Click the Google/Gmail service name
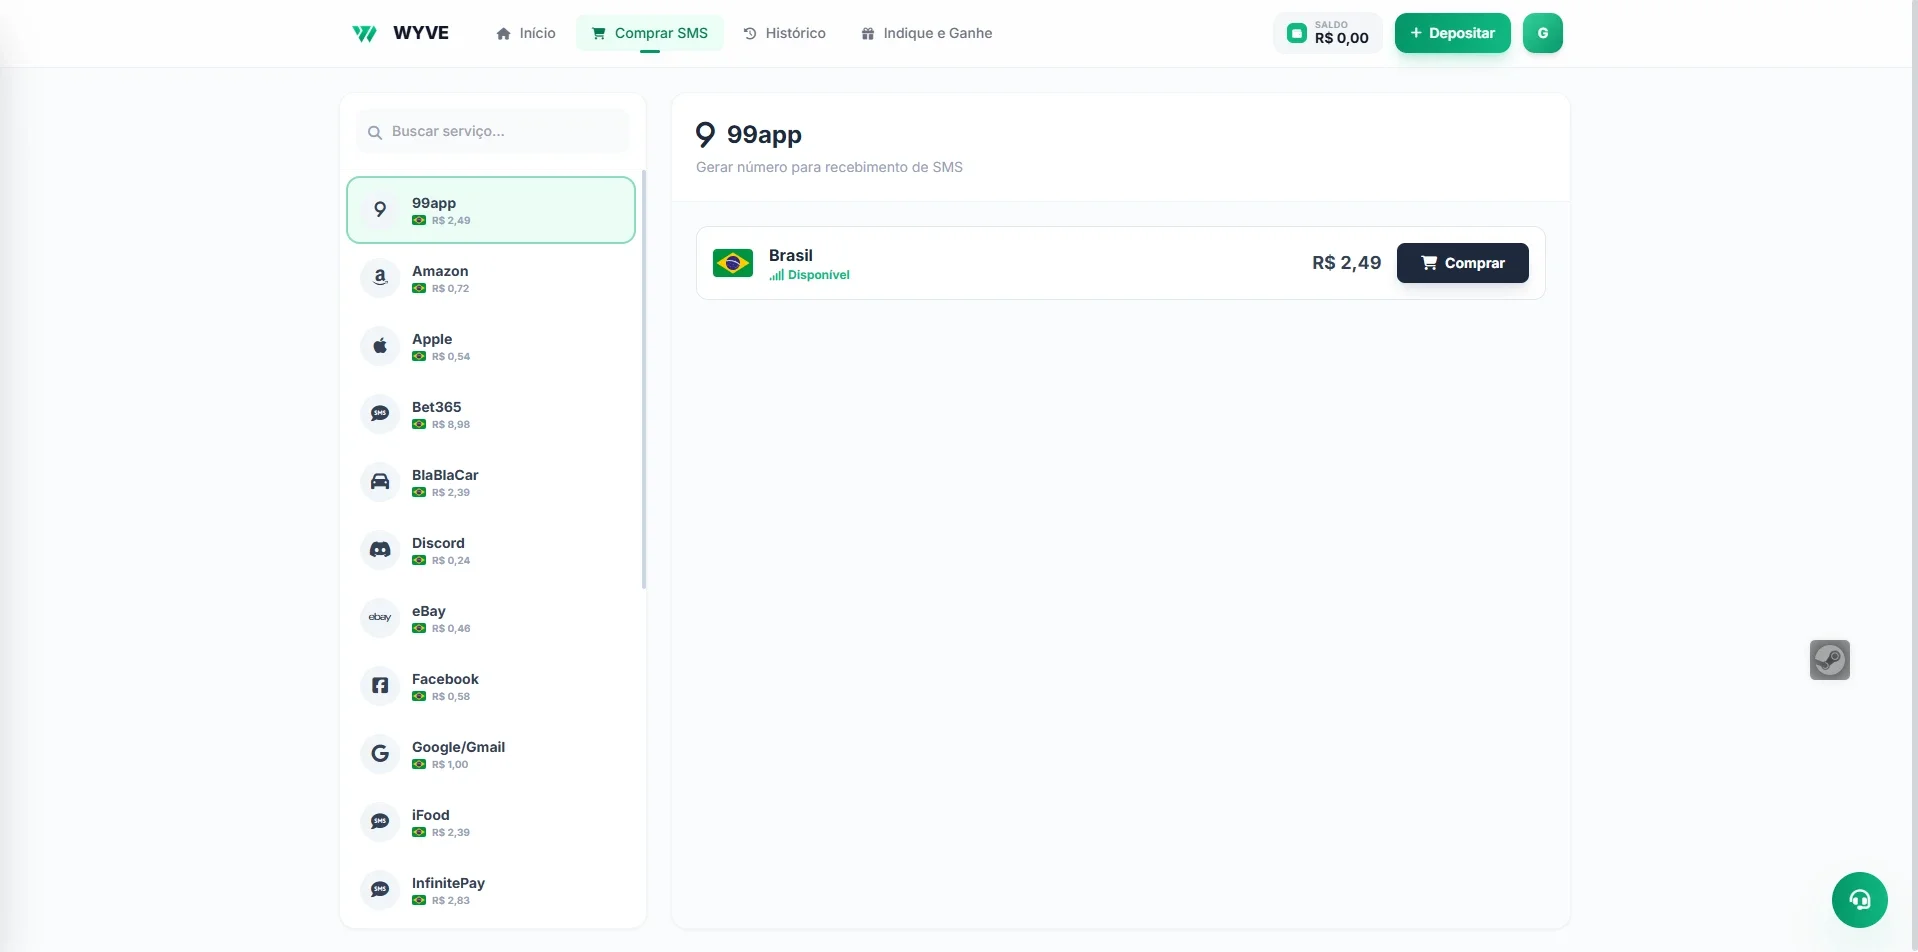Screen dimensions: 1918x952 458,747
